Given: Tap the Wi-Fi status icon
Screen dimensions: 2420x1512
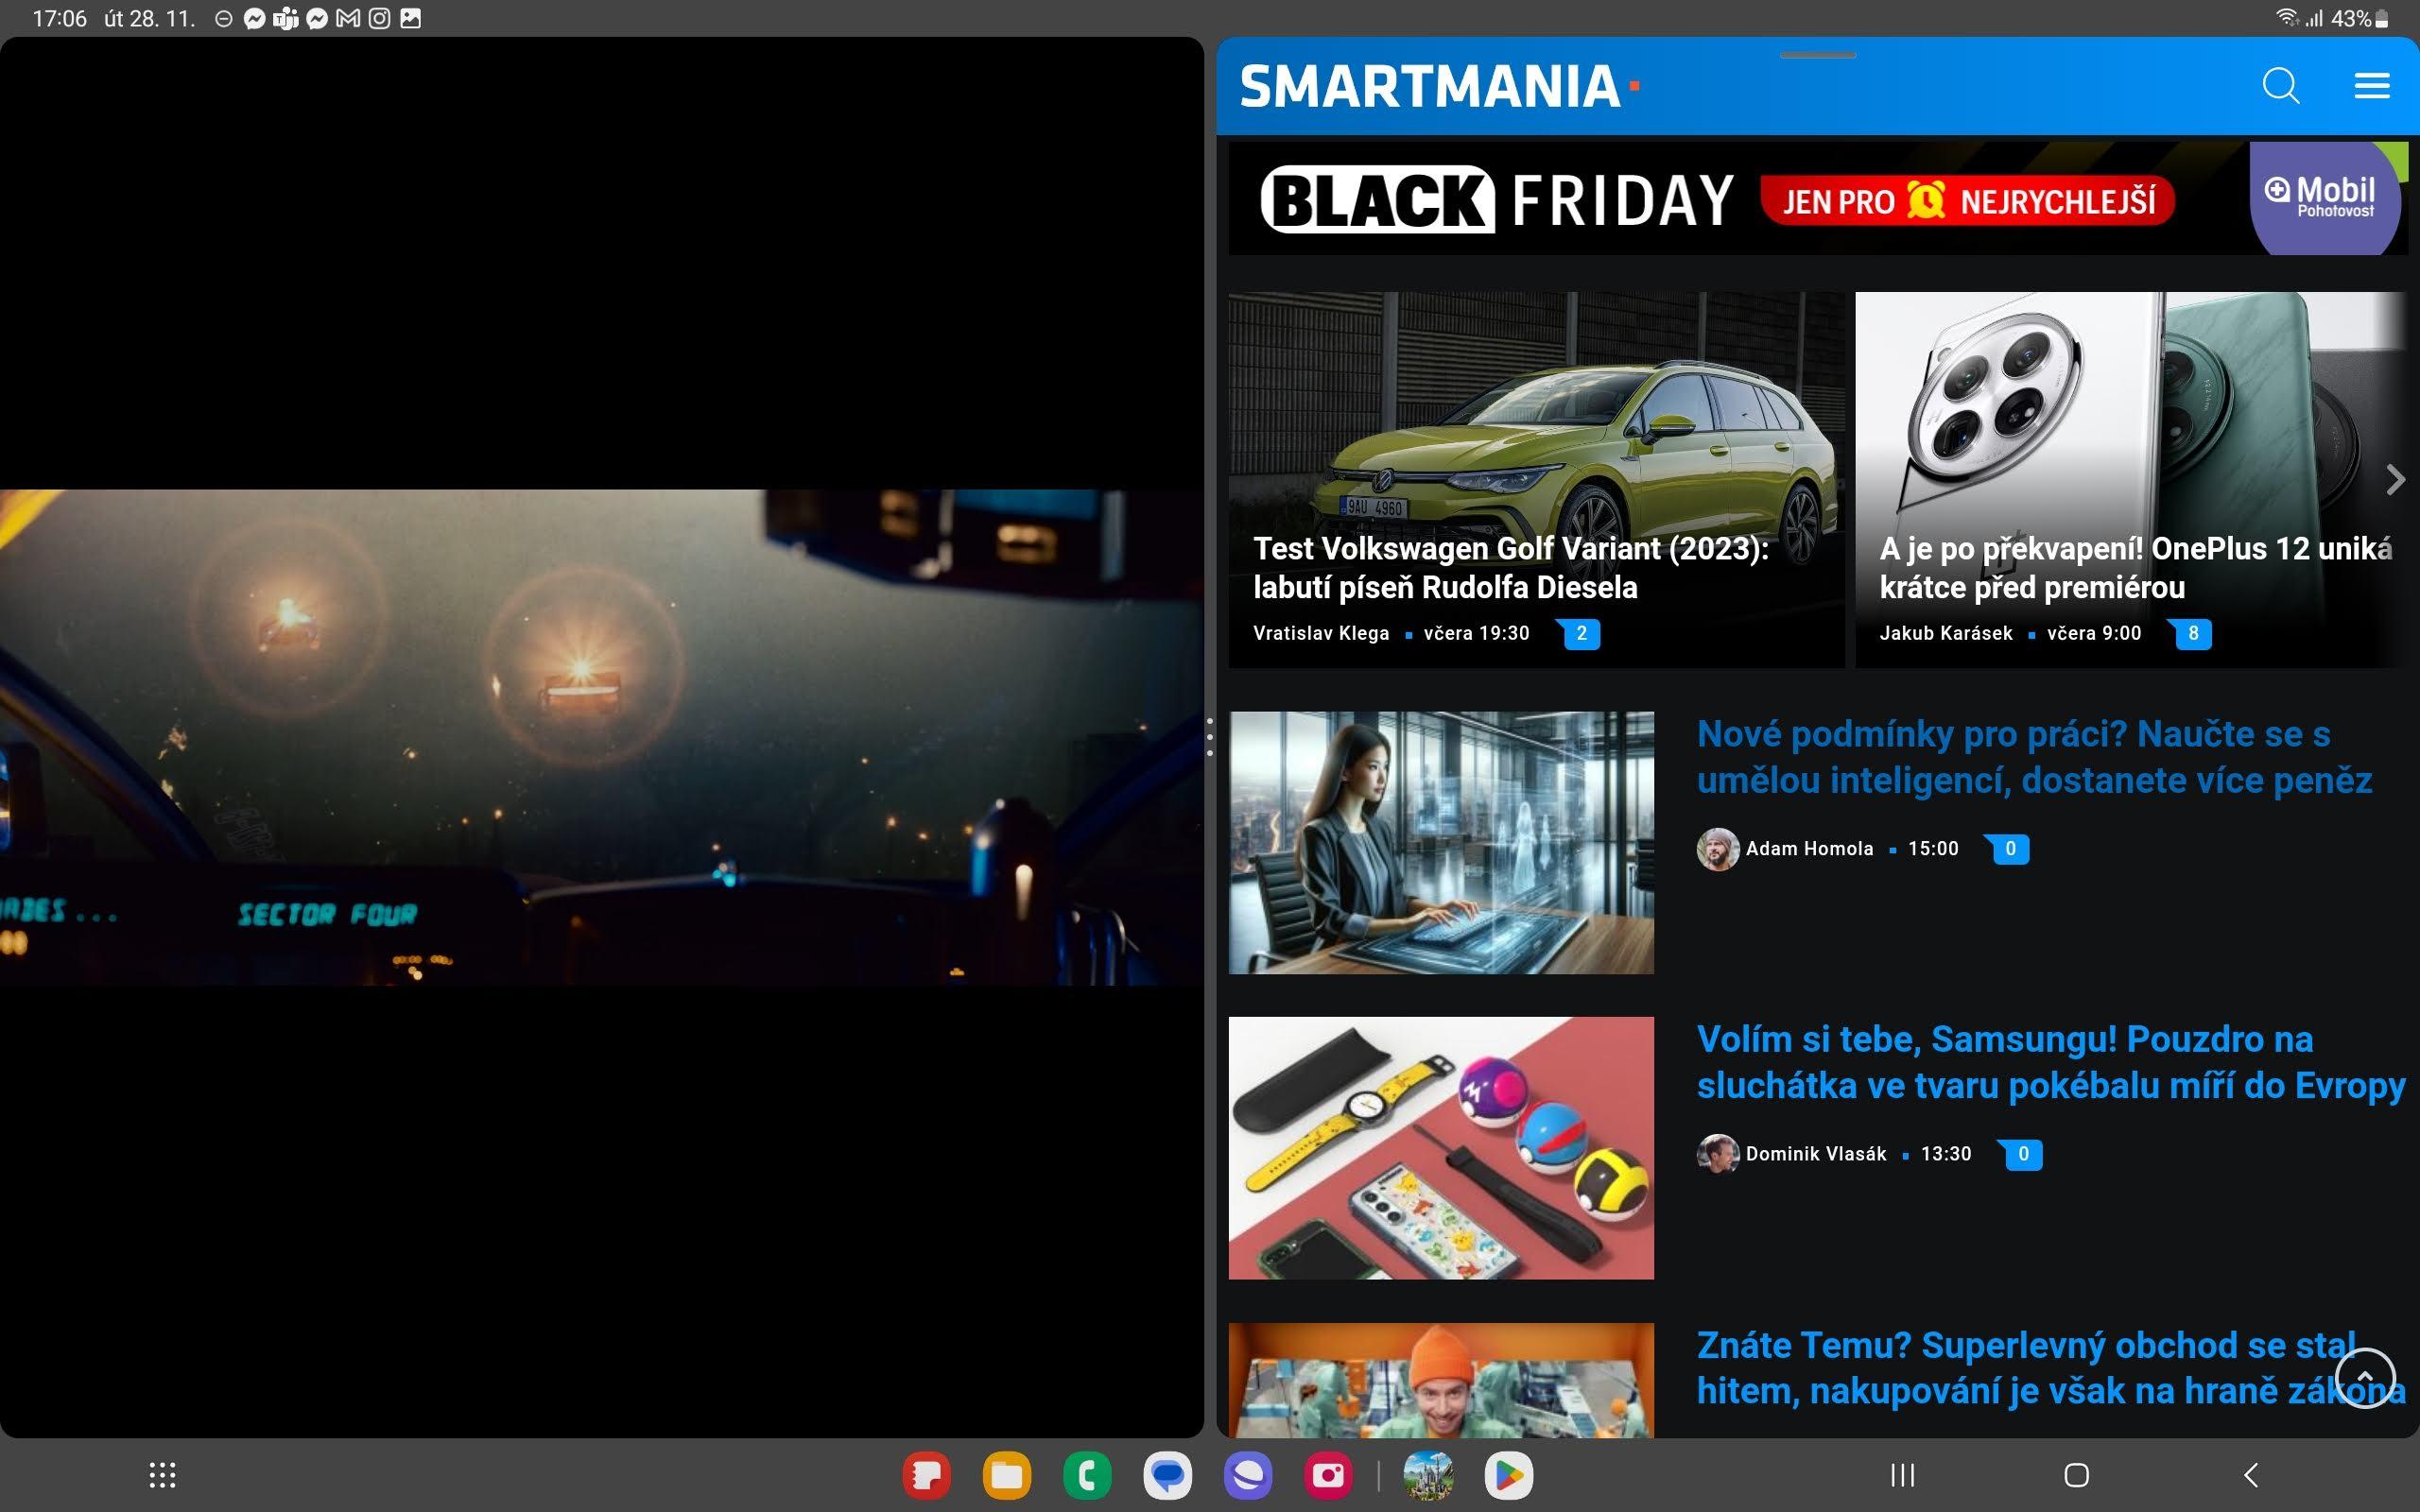Looking at the screenshot, I should [2287, 18].
